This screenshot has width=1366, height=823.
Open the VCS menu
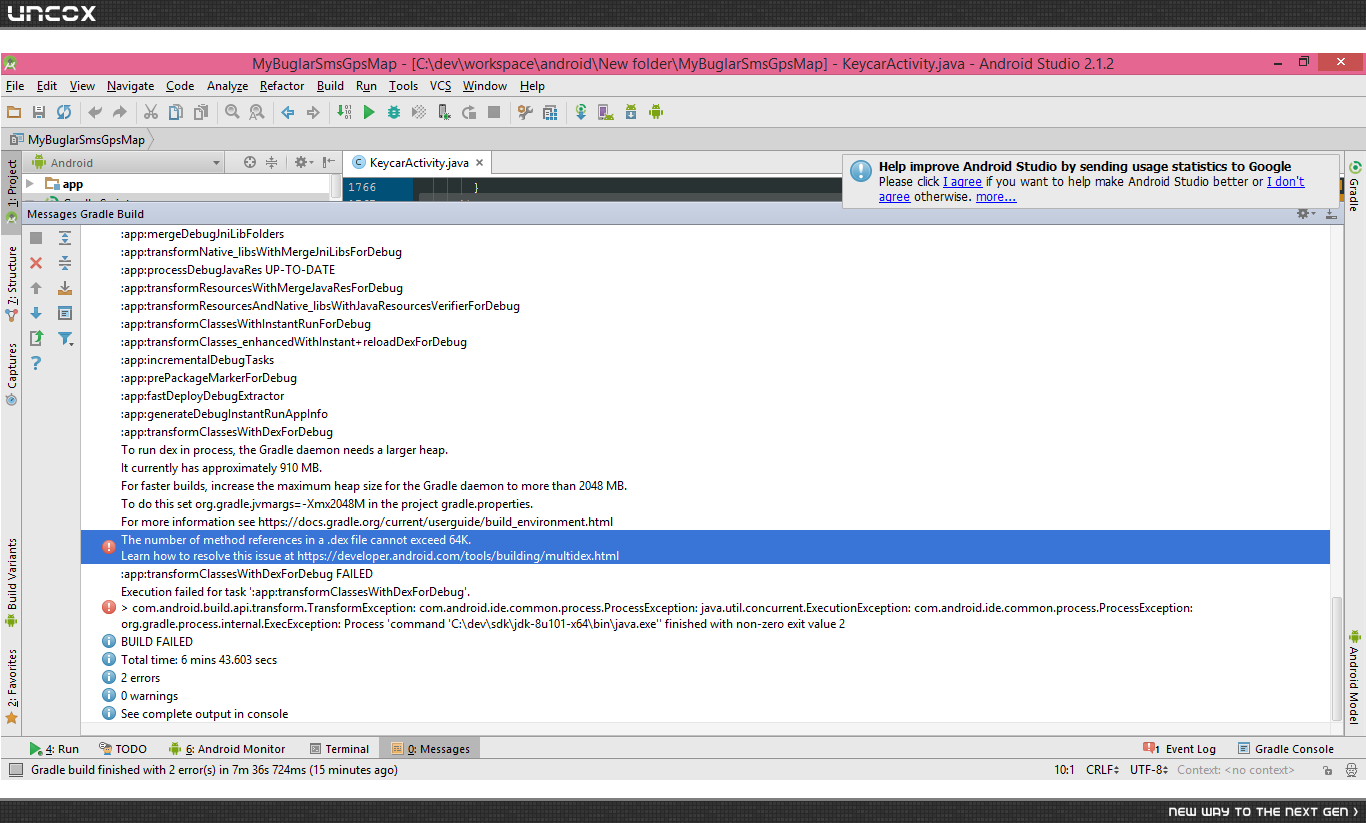pyautogui.click(x=441, y=86)
